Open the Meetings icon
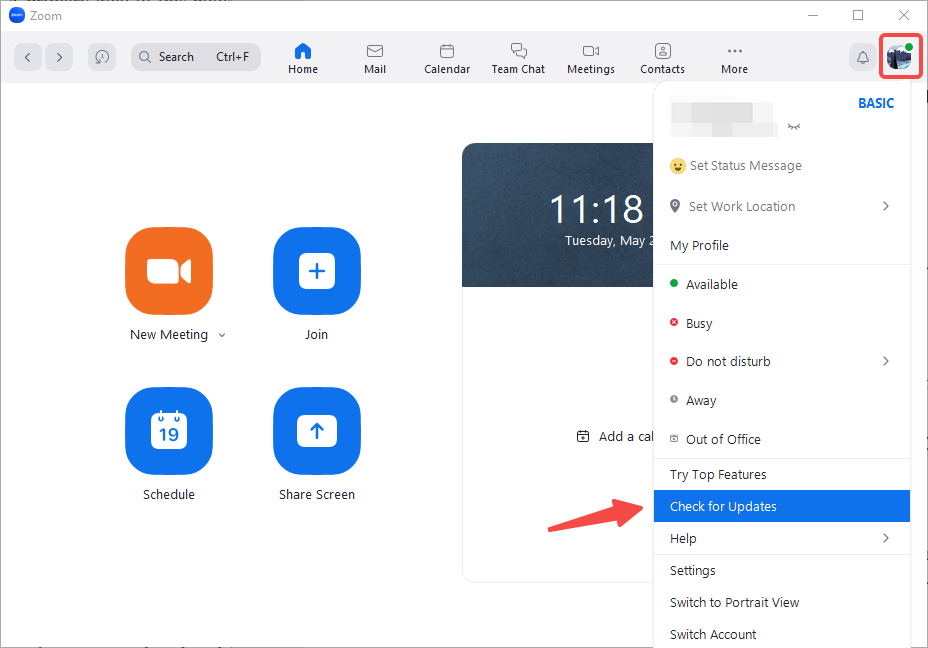 [x=590, y=57]
